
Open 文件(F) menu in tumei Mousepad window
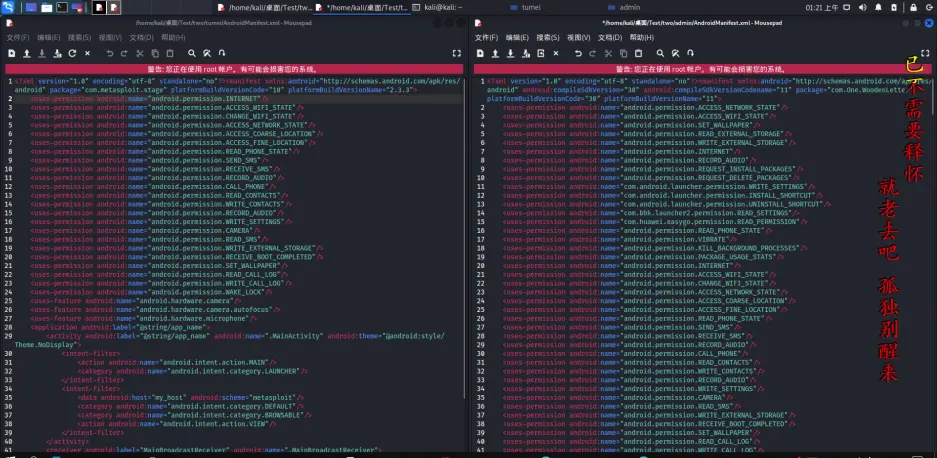[x=18, y=37]
